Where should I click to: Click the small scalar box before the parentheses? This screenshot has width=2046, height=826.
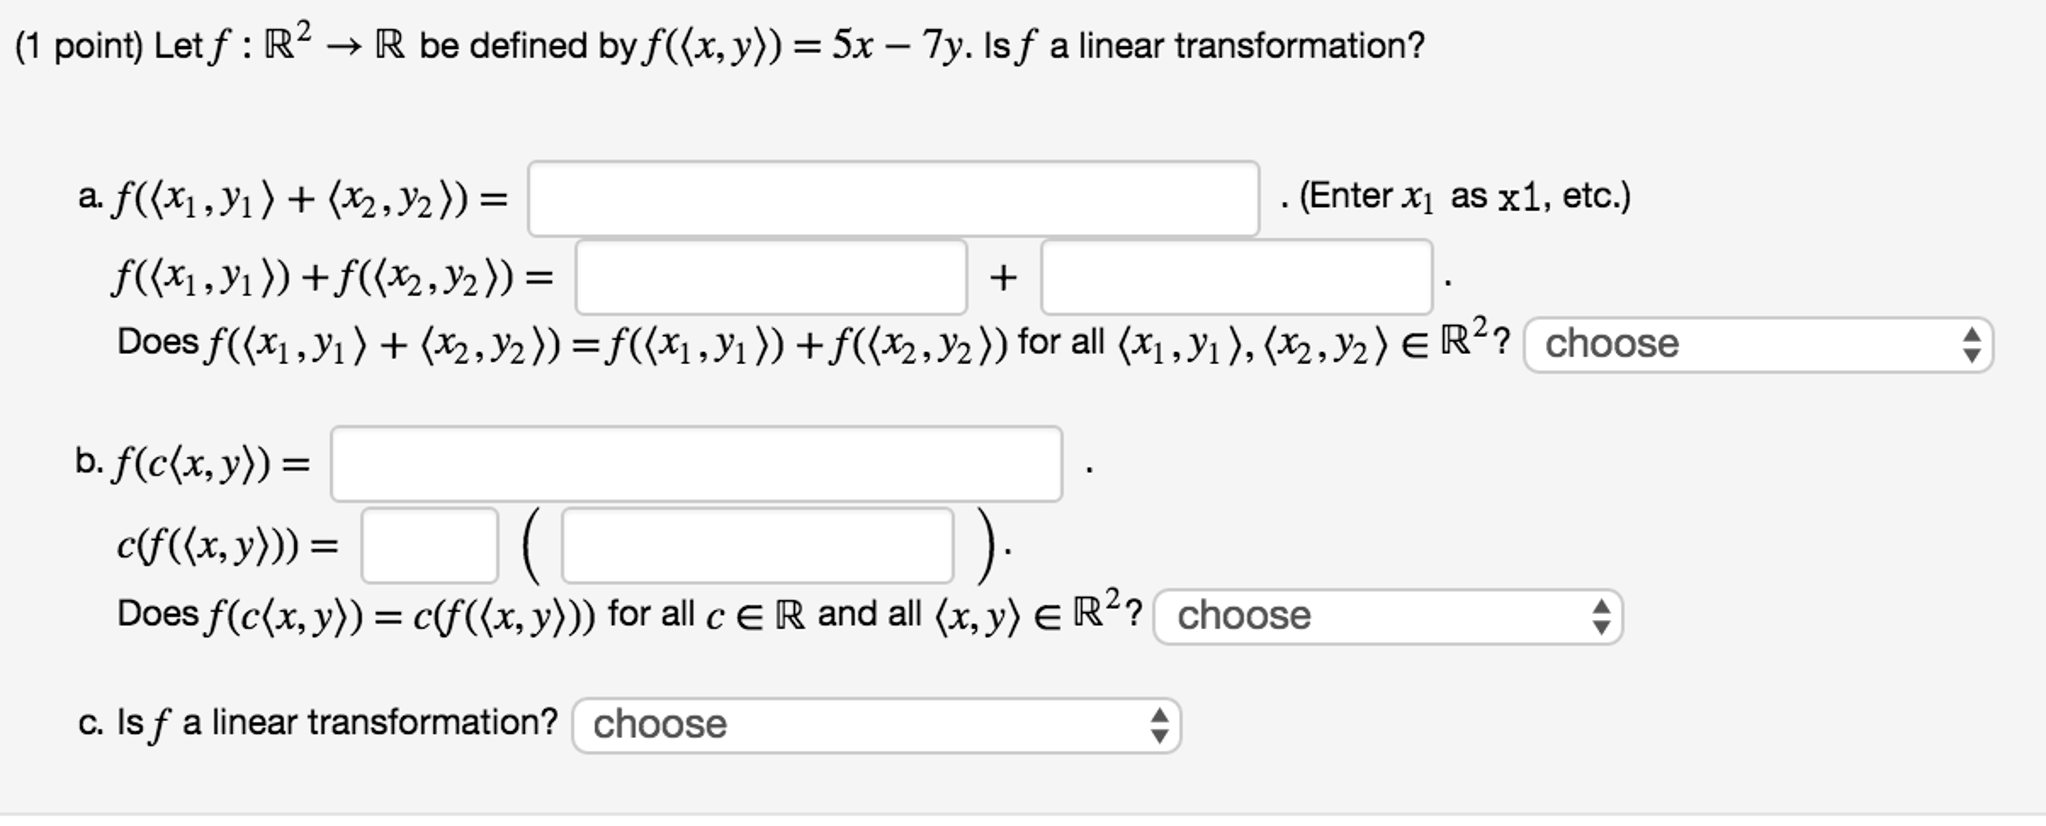pos(430,543)
